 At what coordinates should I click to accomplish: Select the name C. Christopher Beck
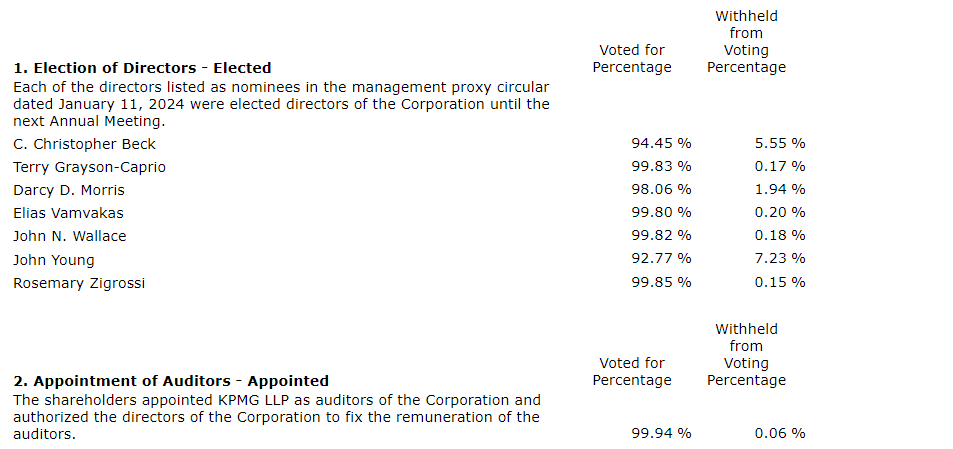tap(84, 144)
